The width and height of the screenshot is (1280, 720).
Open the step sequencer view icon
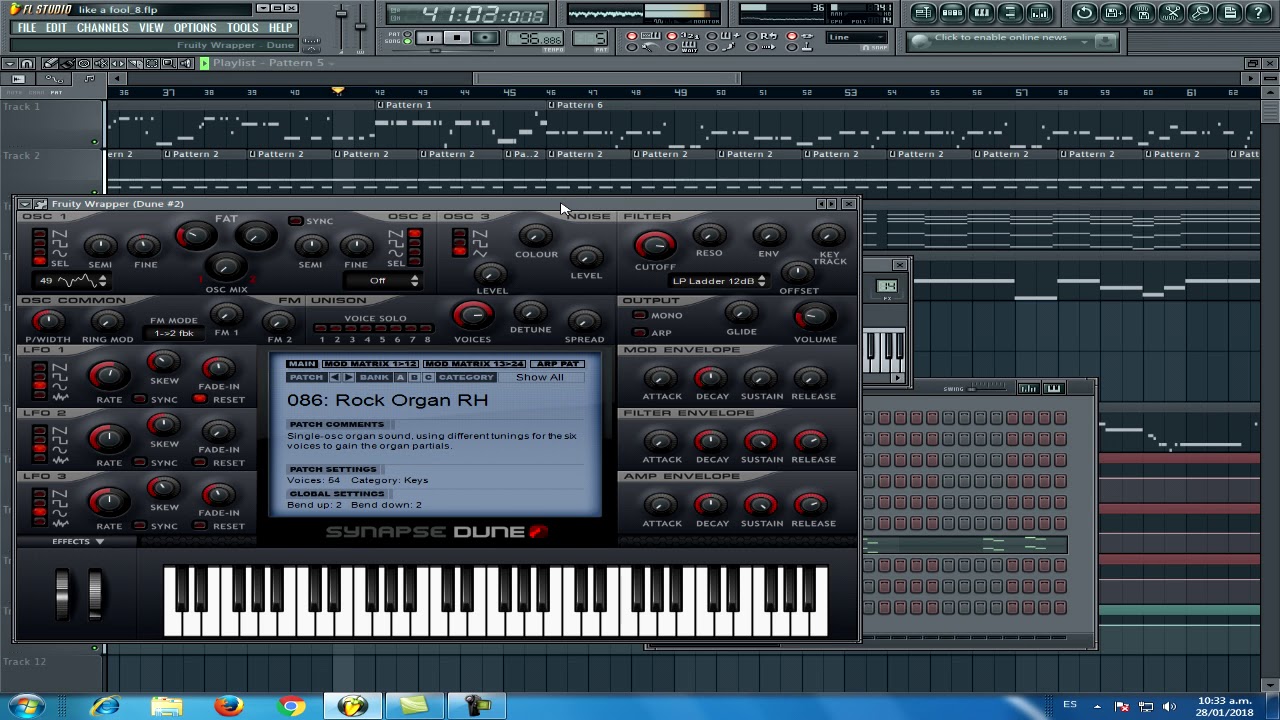pyautogui.click(x=952, y=13)
